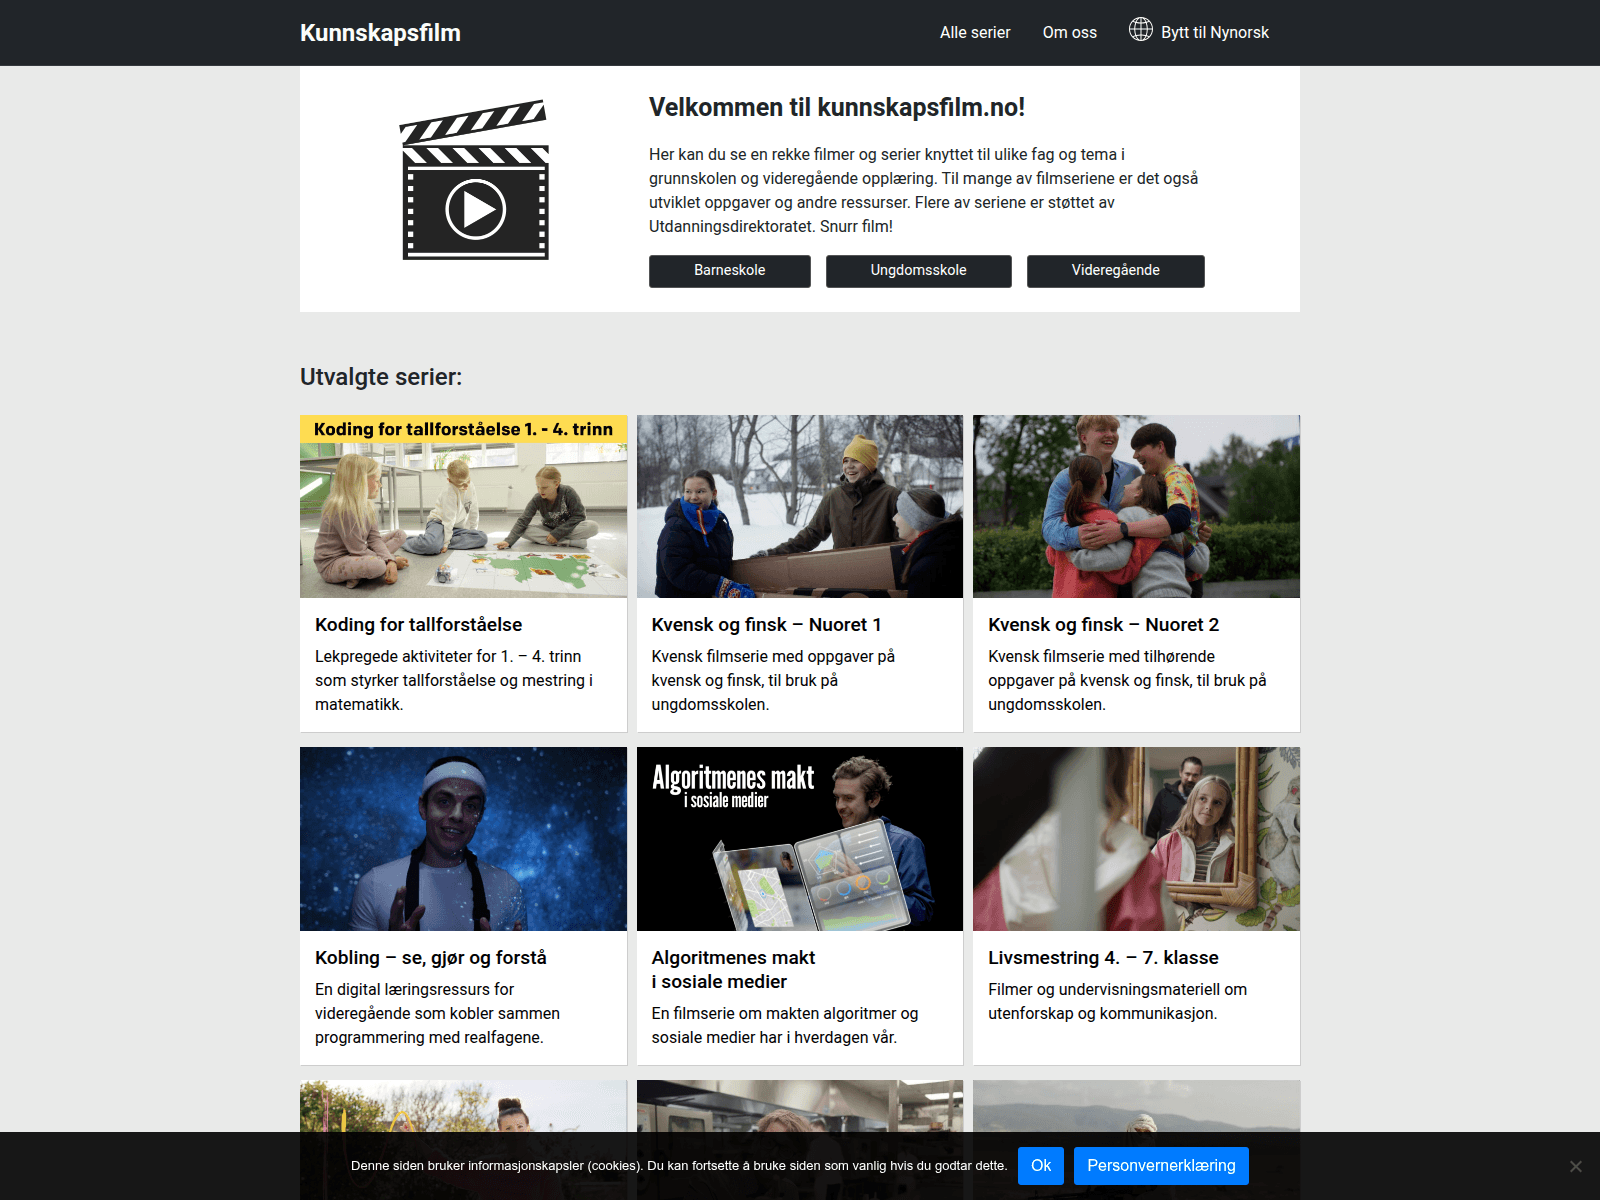Select the Videregående button
The width and height of the screenshot is (1600, 1200).
[1116, 271]
